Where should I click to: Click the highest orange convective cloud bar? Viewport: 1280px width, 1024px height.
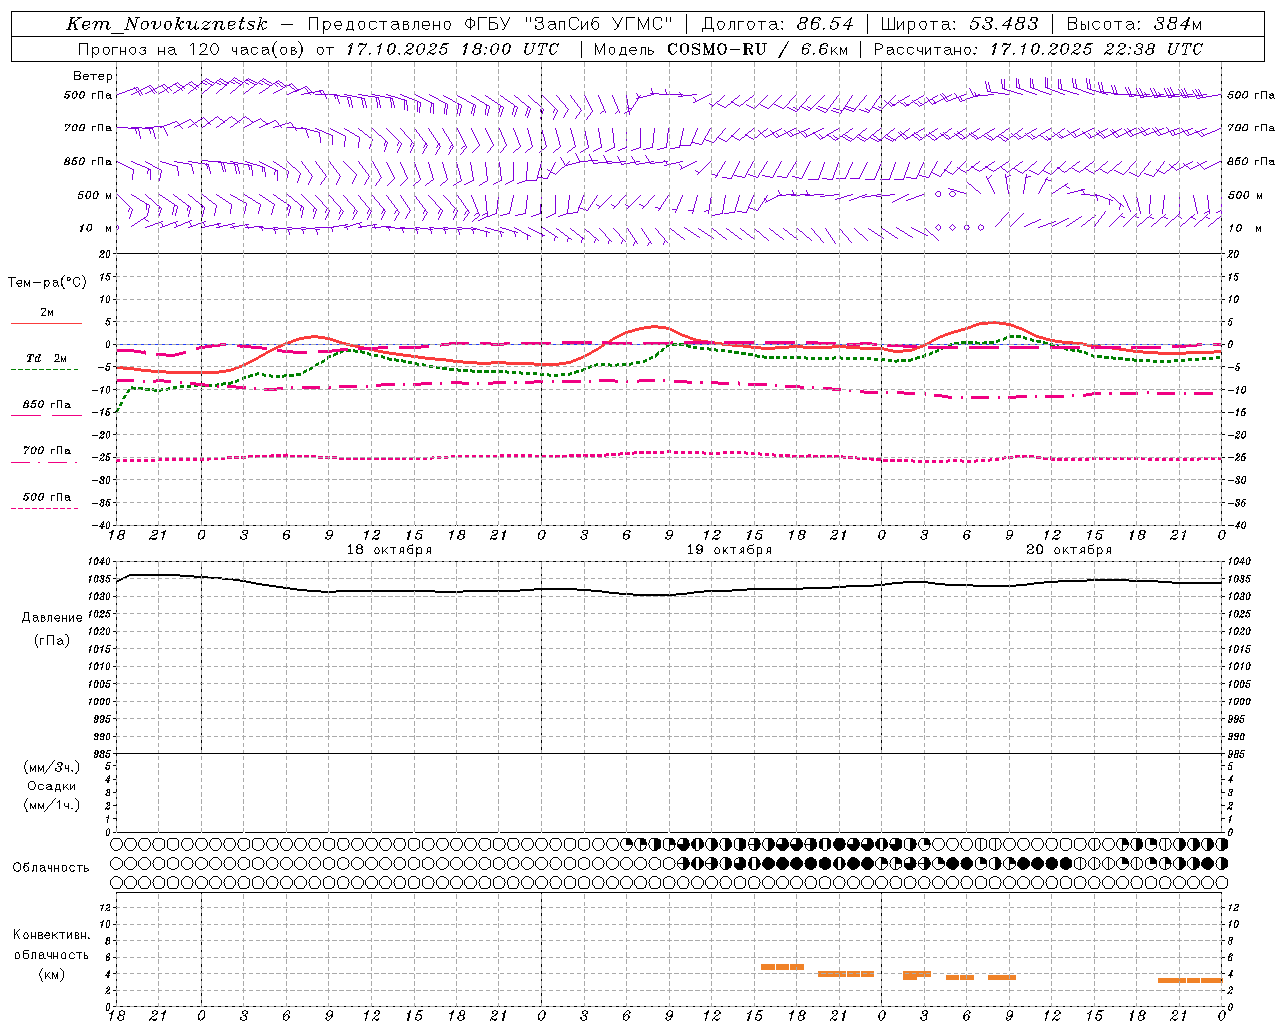tap(782, 967)
